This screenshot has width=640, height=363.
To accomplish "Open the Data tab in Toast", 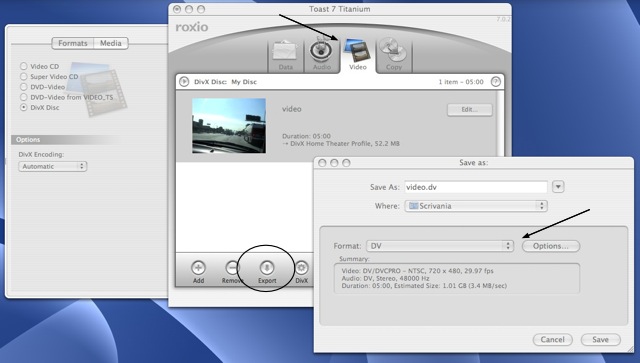I will (285, 56).
